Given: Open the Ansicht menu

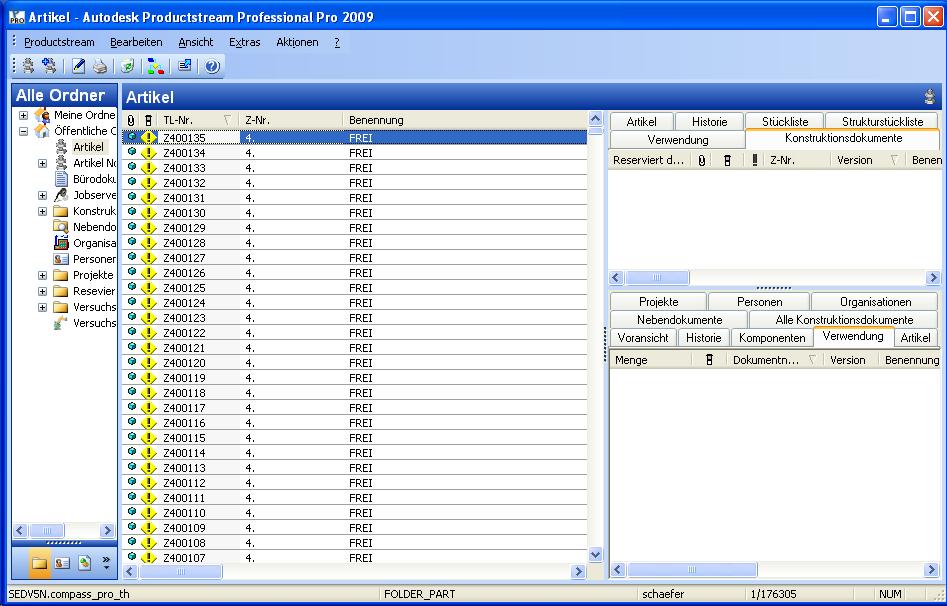Looking at the screenshot, I should click(196, 42).
